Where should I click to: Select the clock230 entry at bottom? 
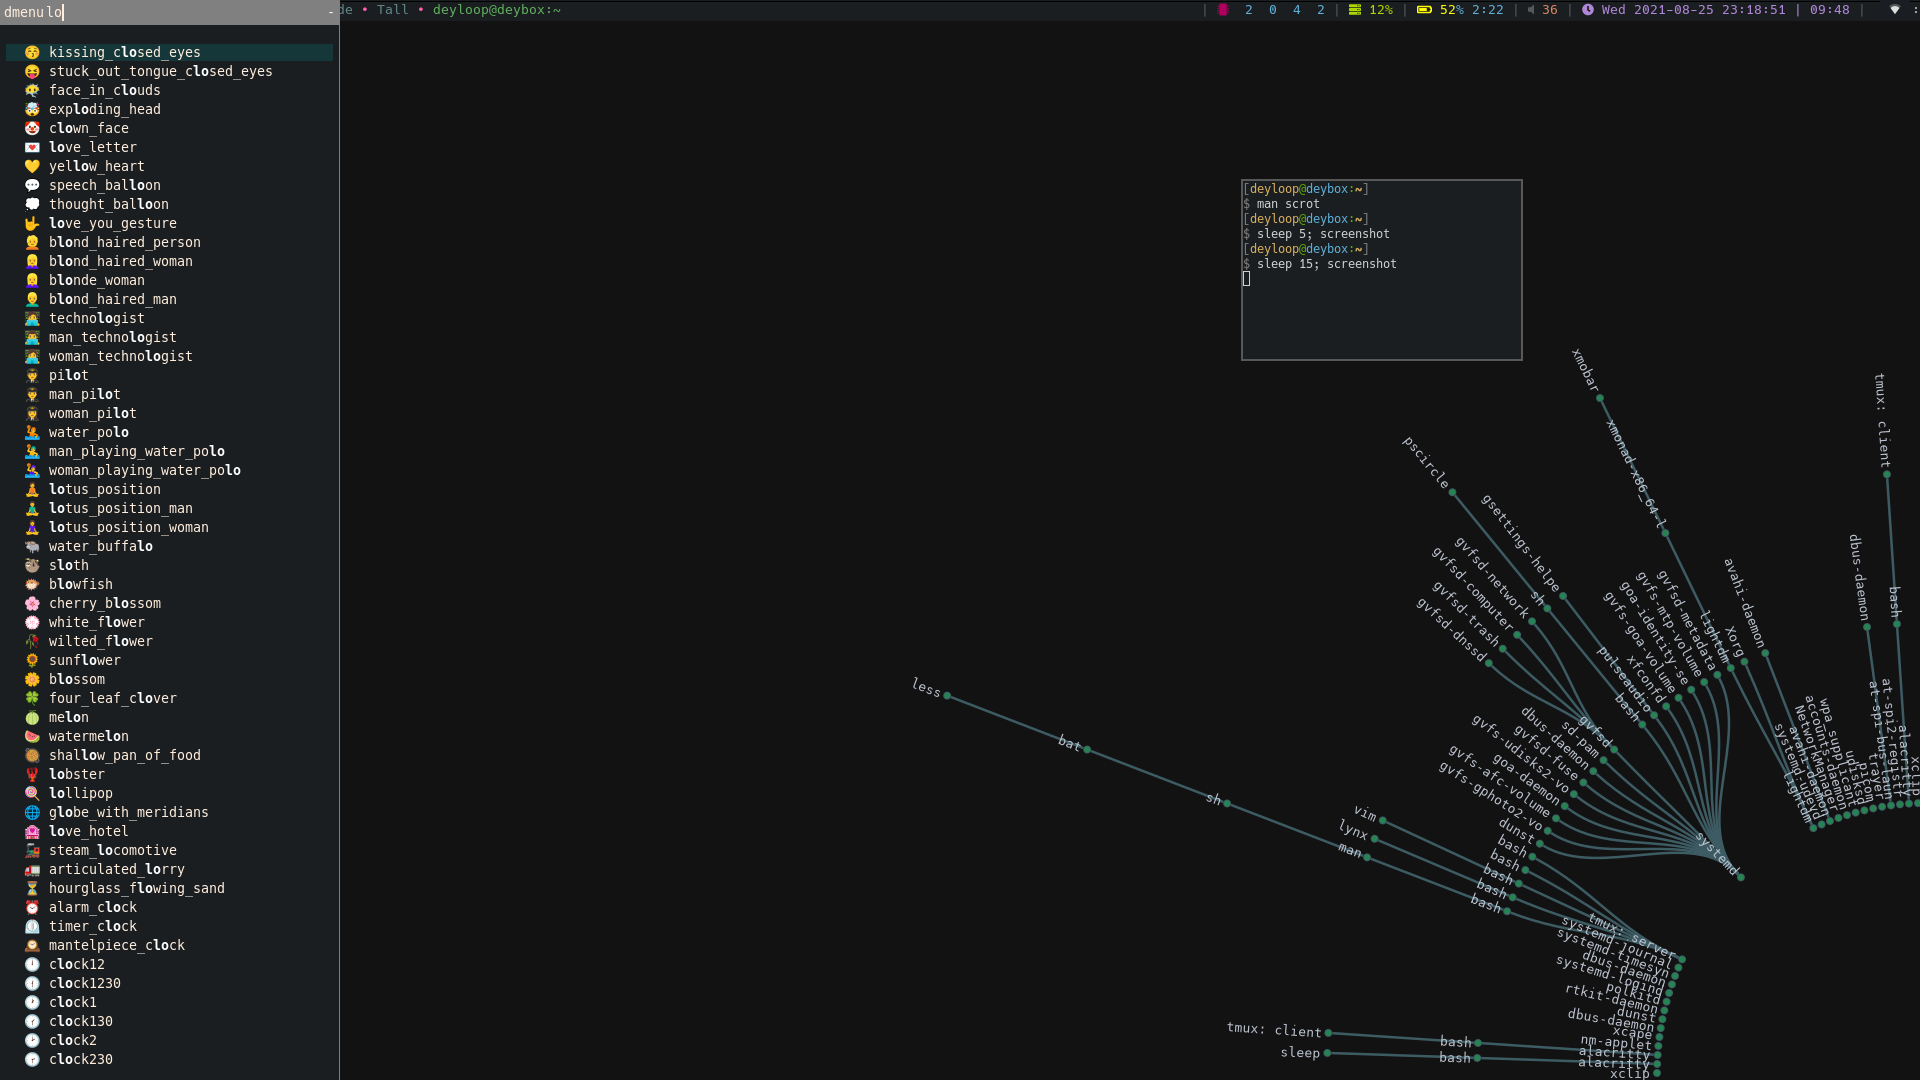click(81, 1059)
